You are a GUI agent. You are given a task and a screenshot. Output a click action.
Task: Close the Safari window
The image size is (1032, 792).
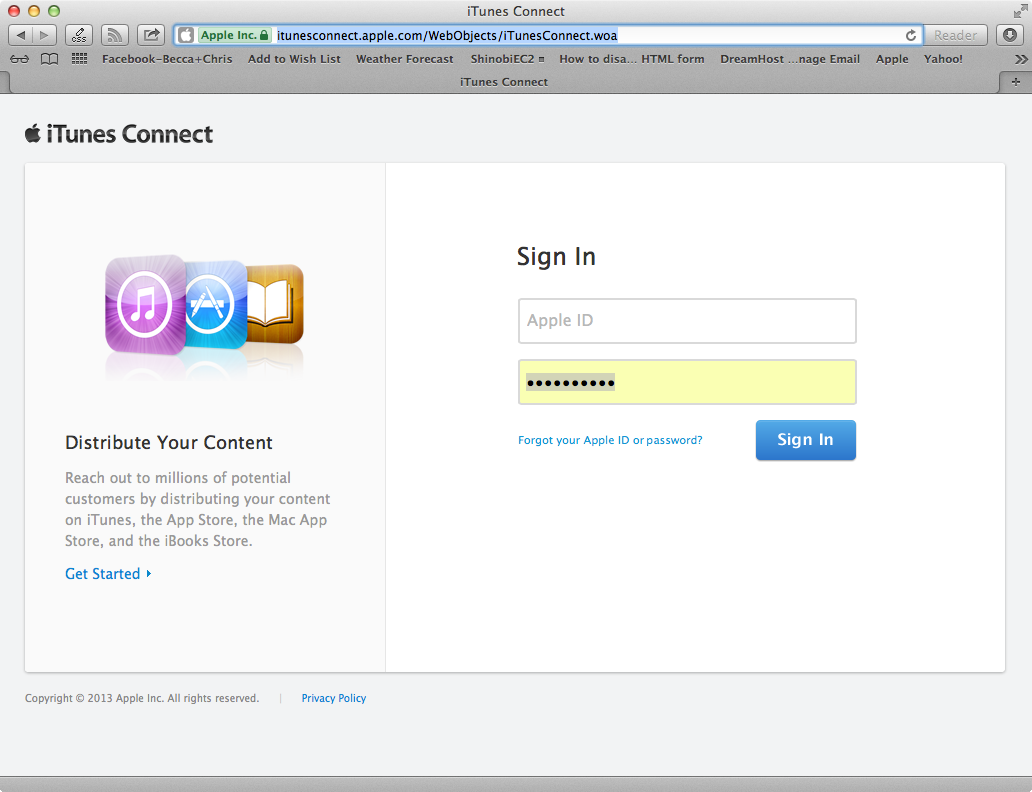coord(14,11)
